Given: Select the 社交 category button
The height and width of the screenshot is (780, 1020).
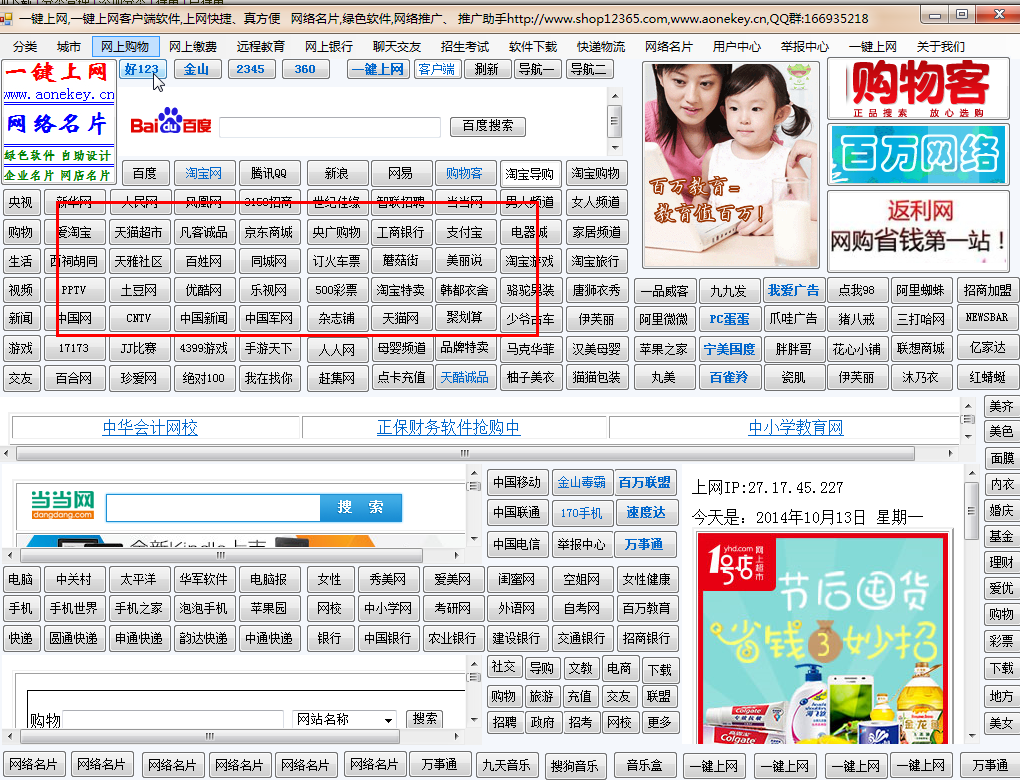Looking at the screenshot, I should point(503,667).
